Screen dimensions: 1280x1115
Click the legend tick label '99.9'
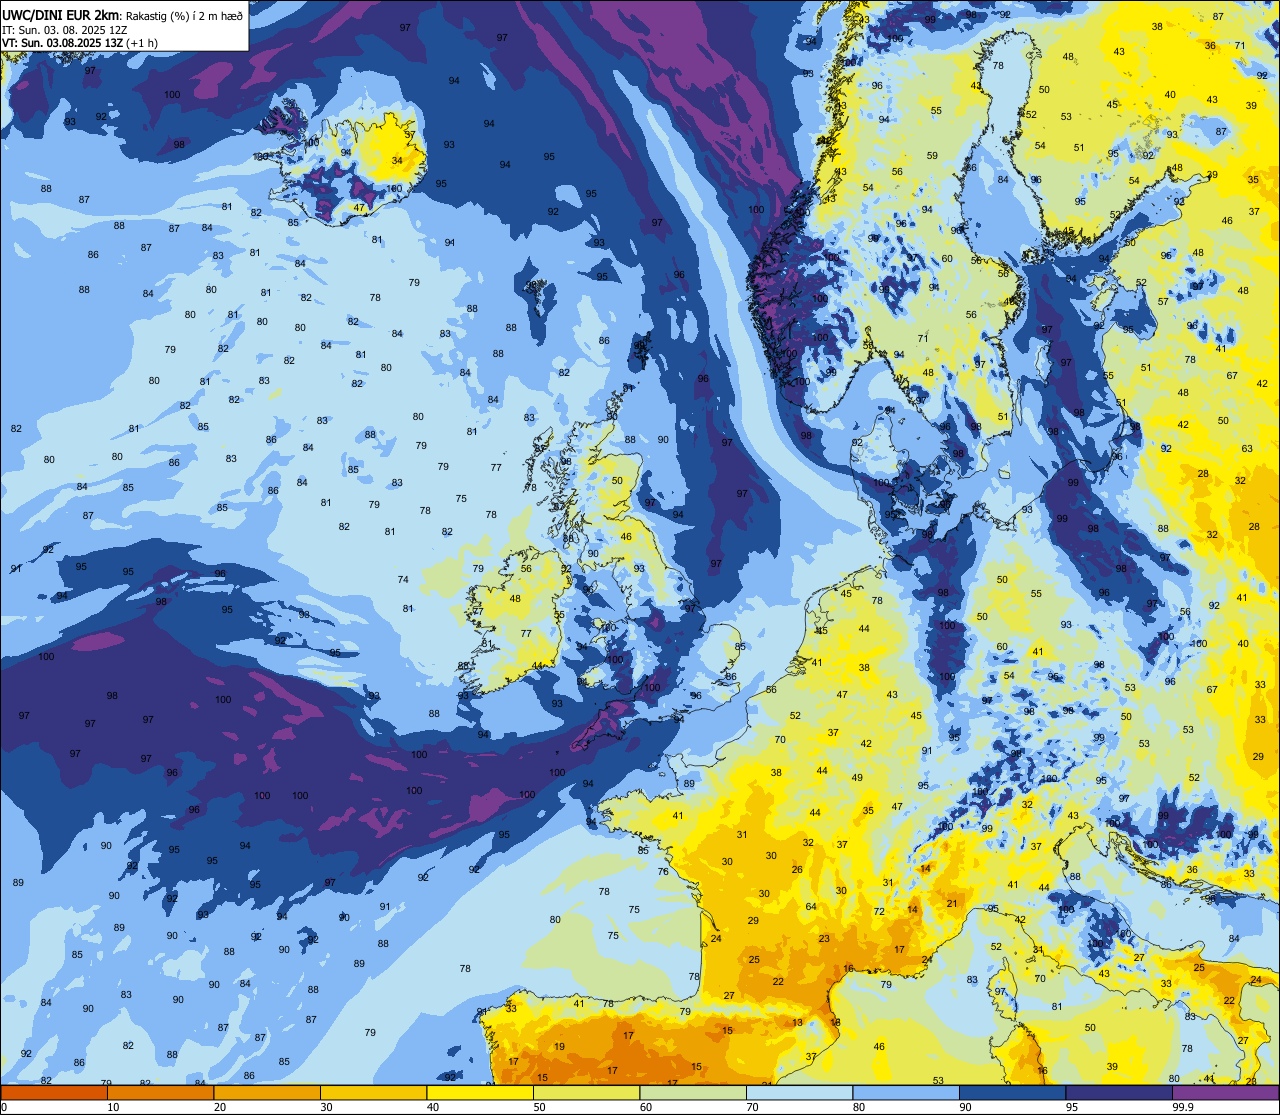[x=1183, y=1107]
